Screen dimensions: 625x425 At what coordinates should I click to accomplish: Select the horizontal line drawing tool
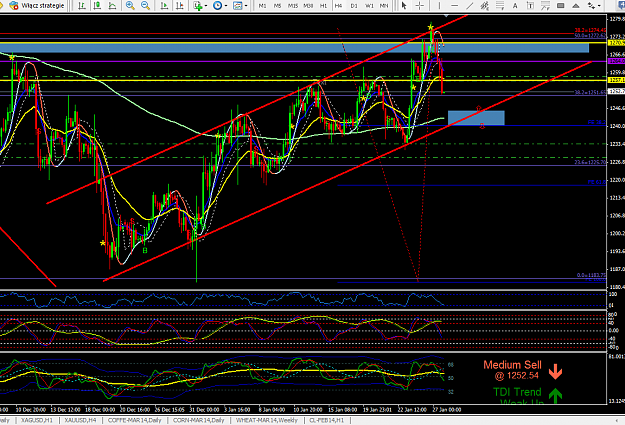[454, 6]
